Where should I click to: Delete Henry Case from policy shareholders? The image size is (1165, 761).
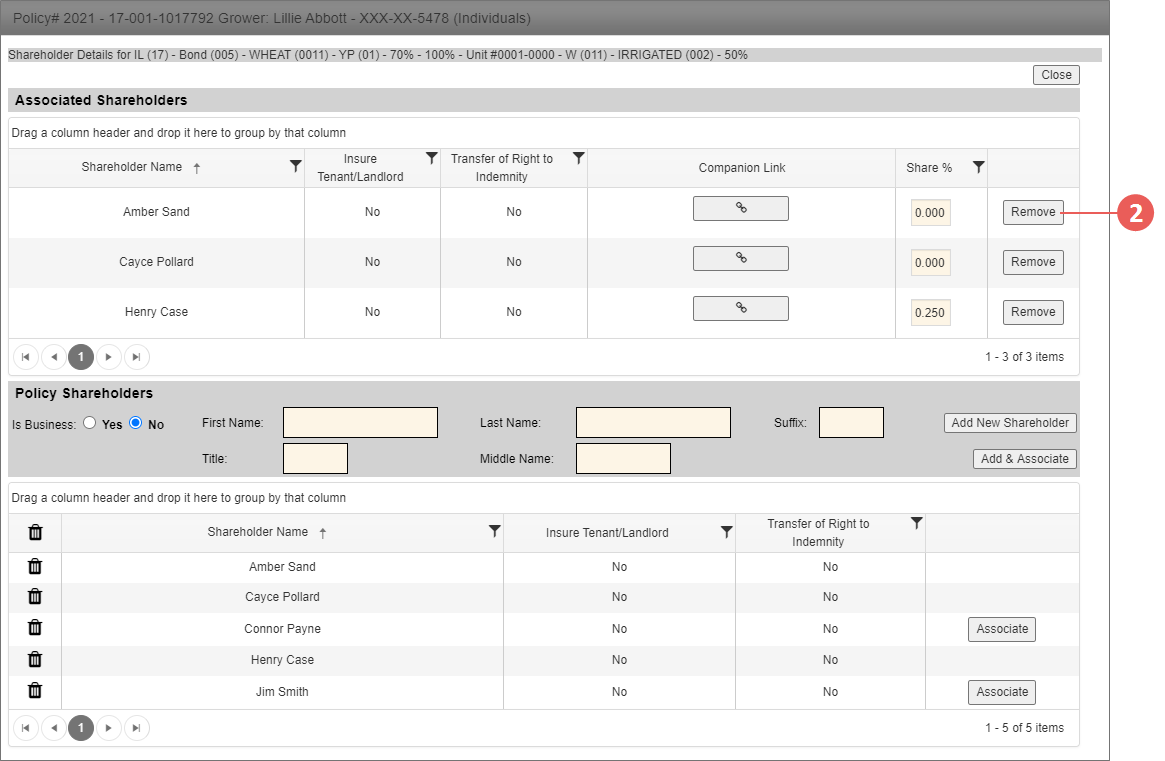(x=35, y=659)
